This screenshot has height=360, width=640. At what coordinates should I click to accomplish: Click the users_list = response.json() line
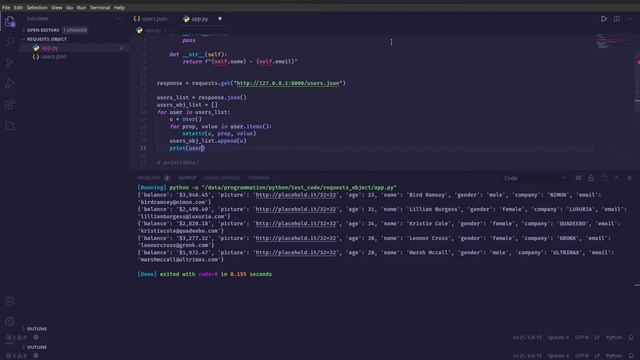pyautogui.click(x=202, y=98)
